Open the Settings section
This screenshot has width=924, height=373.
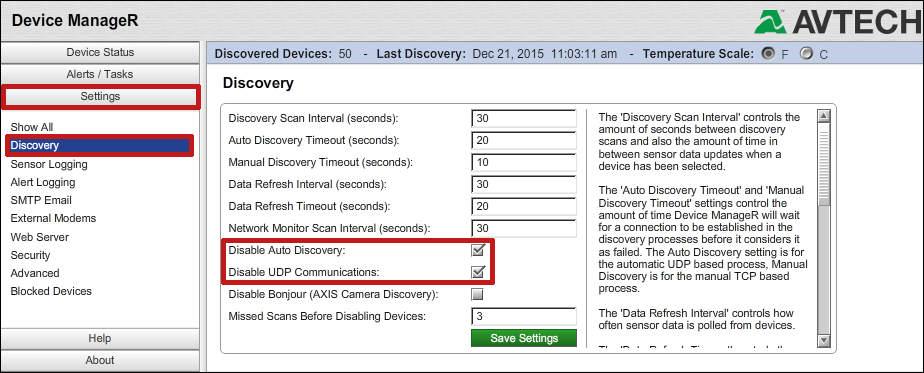(x=100, y=96)
